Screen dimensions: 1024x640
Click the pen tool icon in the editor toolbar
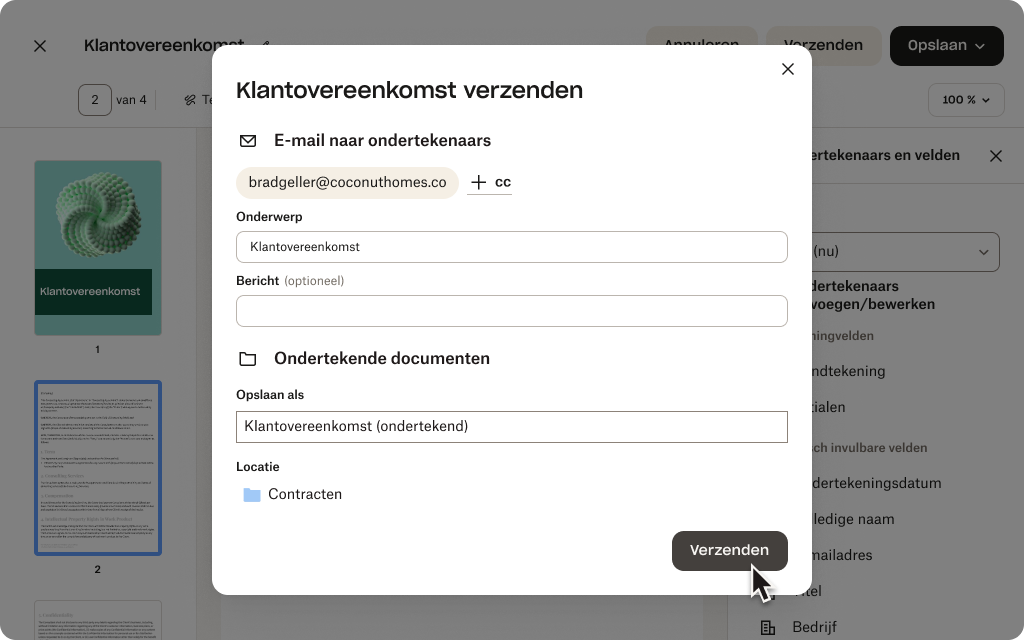(x=190, y=100)
